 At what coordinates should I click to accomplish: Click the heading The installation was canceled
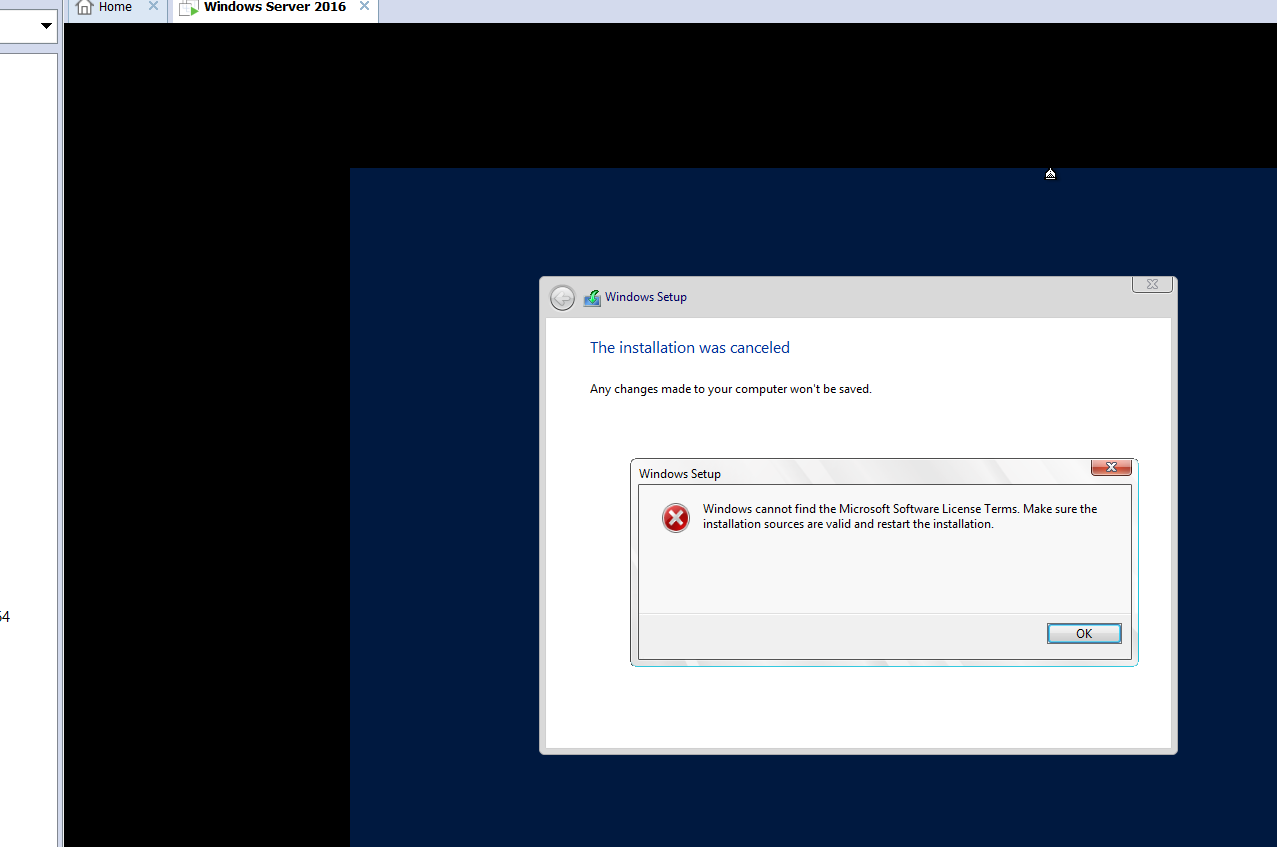coord(689,347)
